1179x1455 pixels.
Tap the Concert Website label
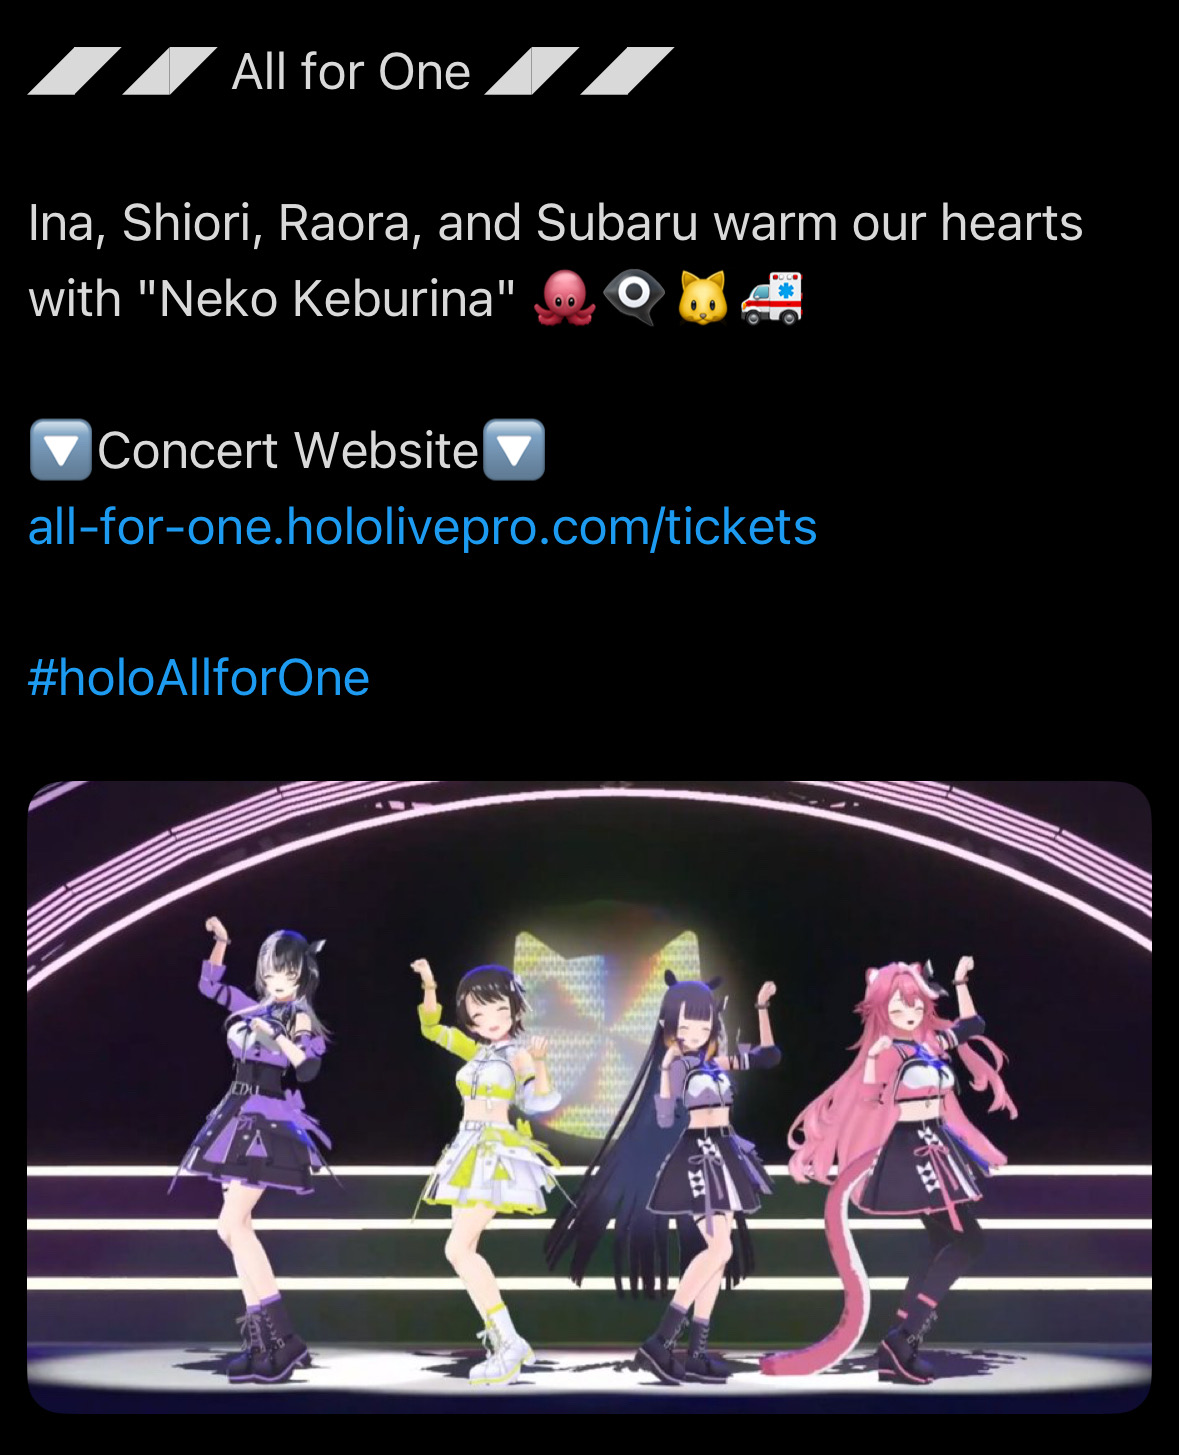[x=288, y=450]
